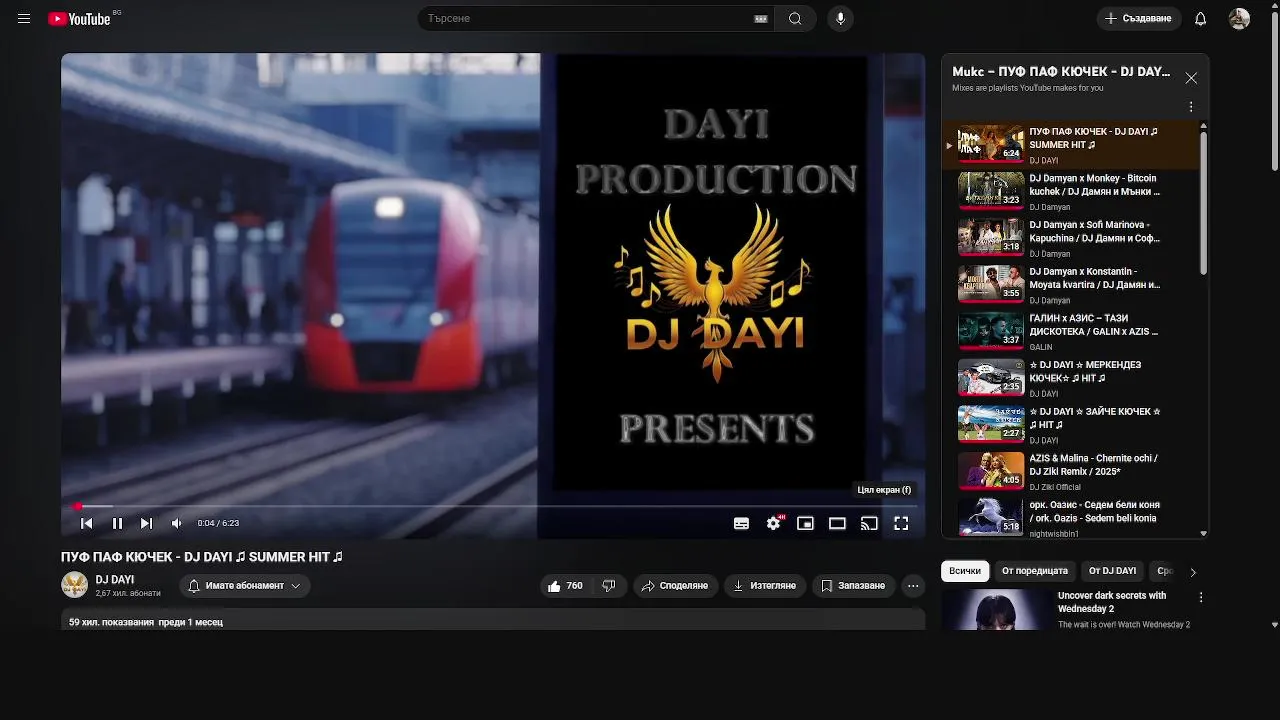Close the mix playlist panel
The height and width of the screenshot is (720, 1280).
(1191, 78)
